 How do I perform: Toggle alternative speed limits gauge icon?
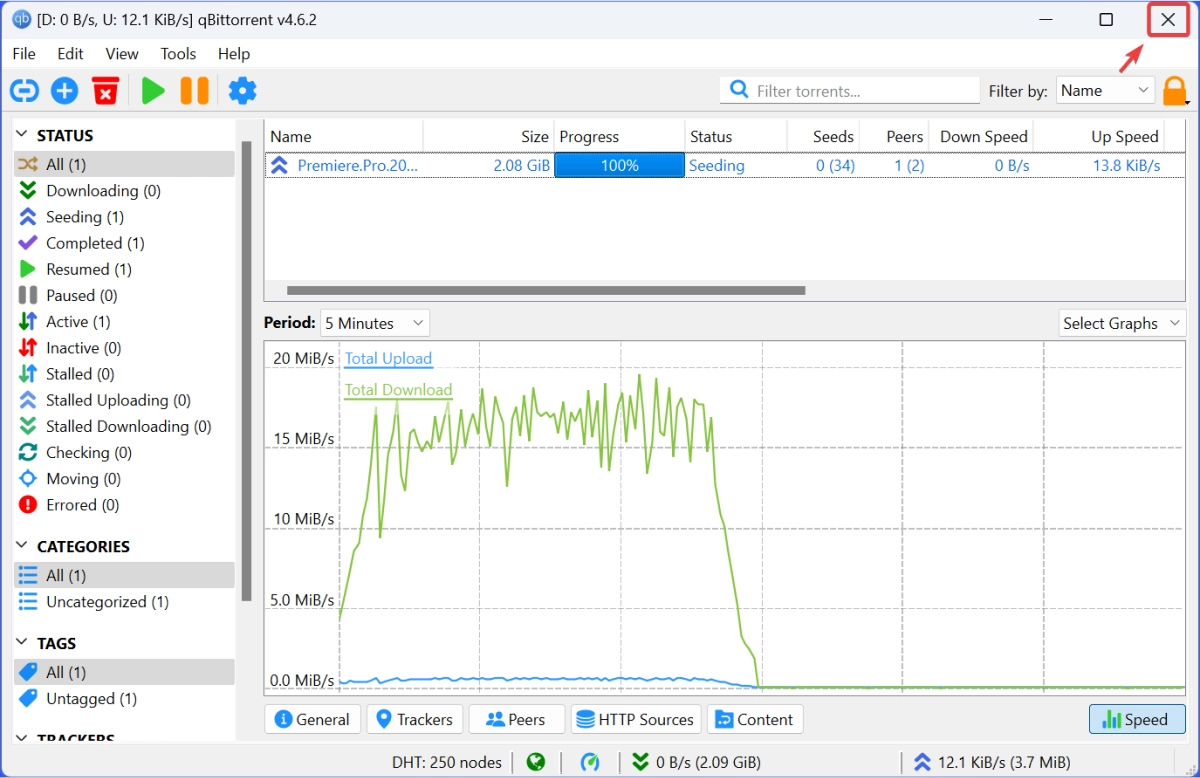[x=590, y=762]
